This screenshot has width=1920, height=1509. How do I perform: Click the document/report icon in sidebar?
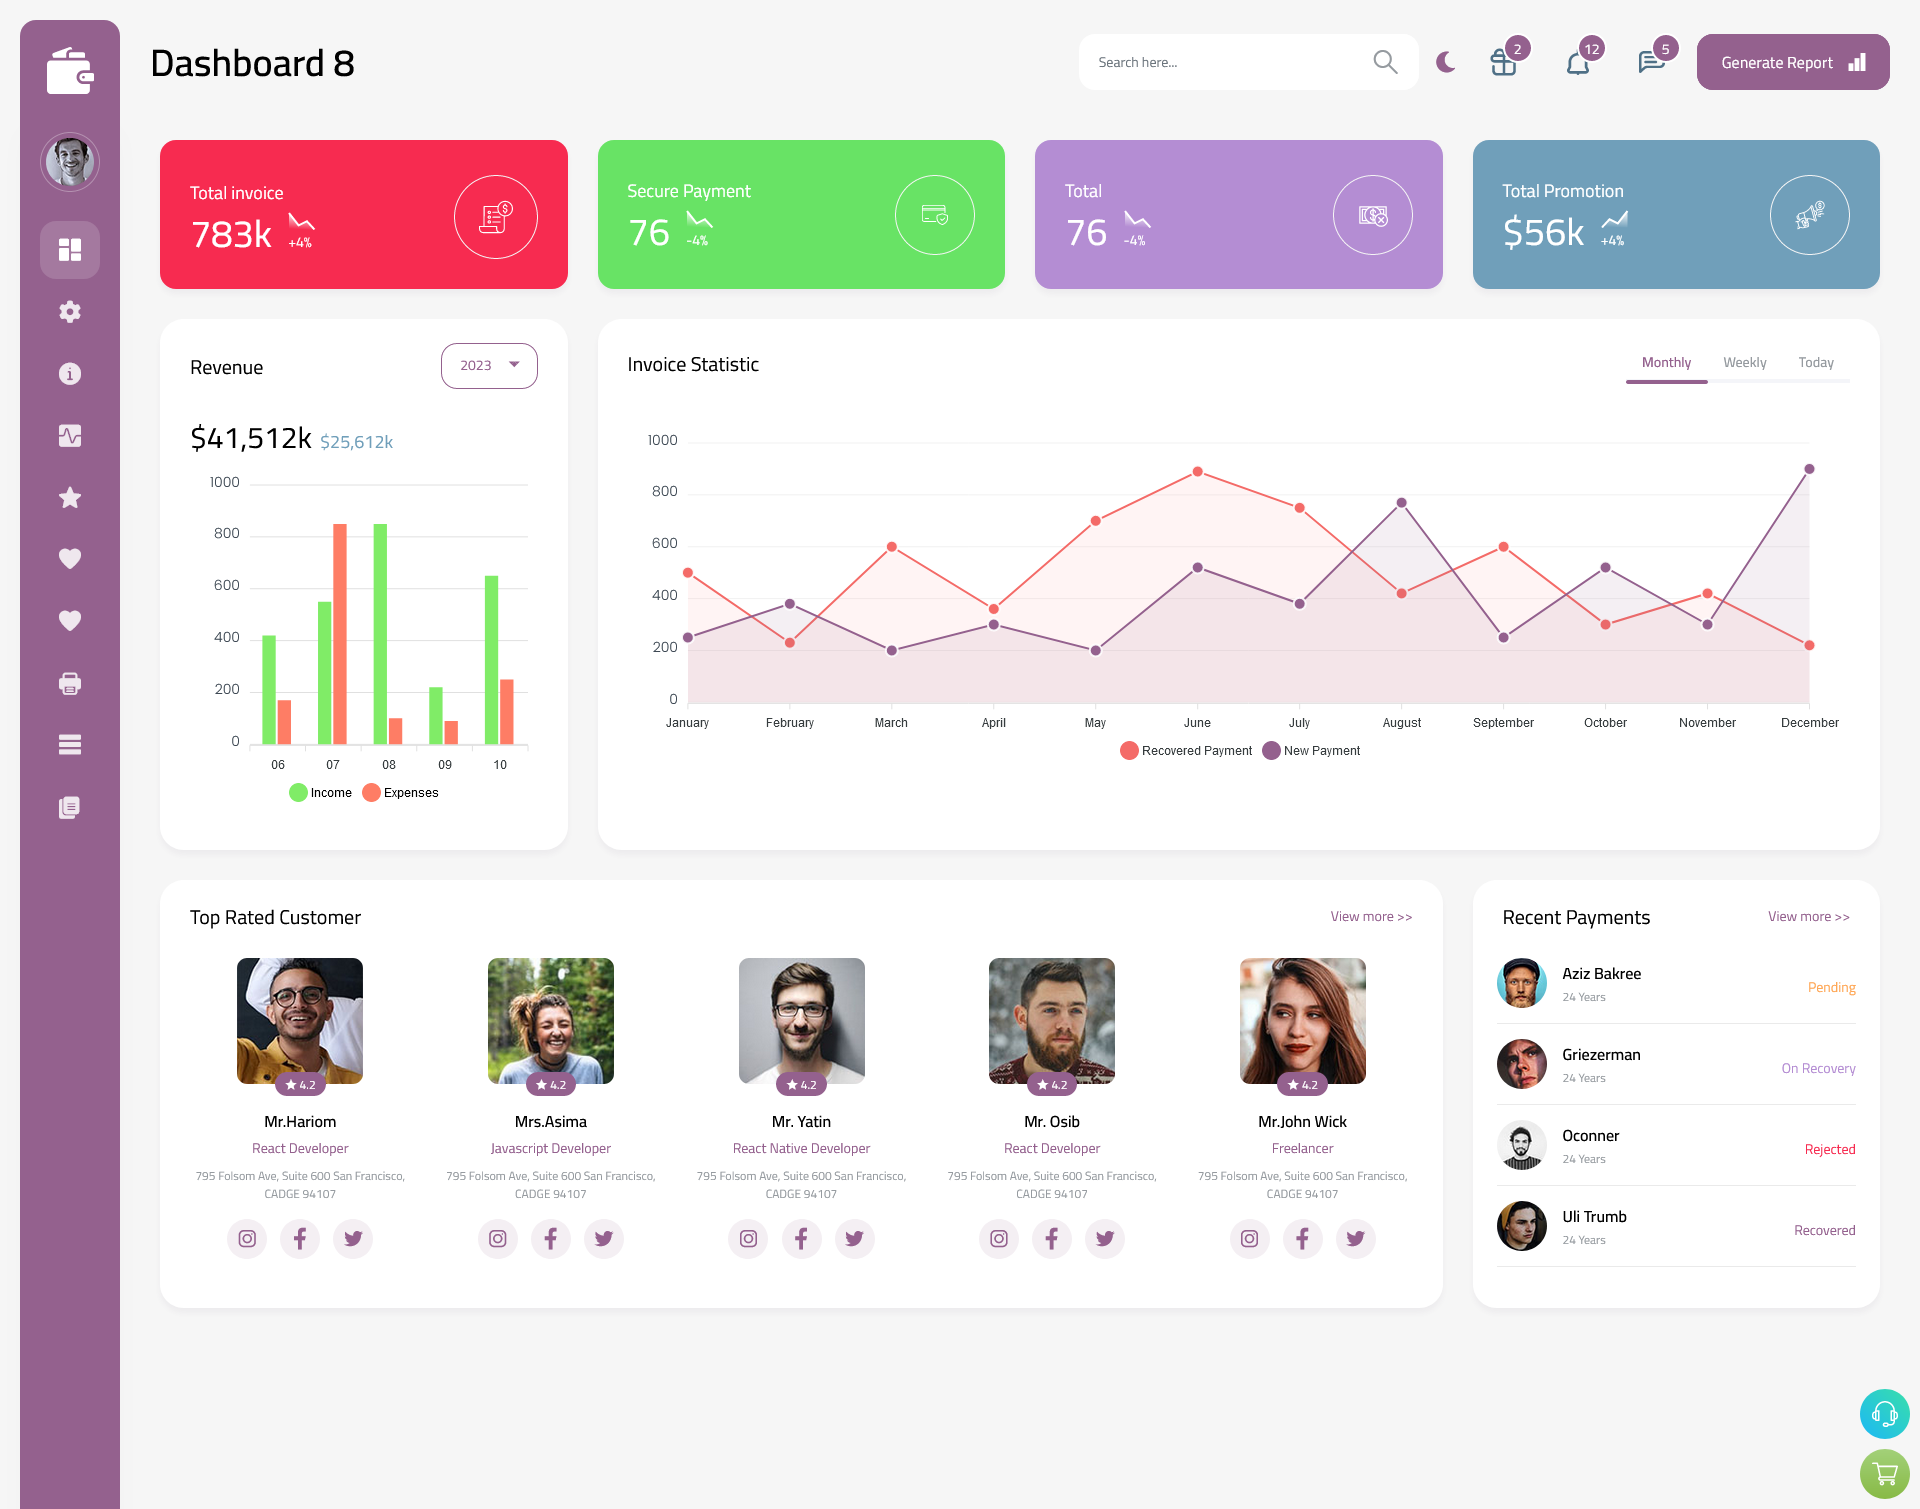69,806
